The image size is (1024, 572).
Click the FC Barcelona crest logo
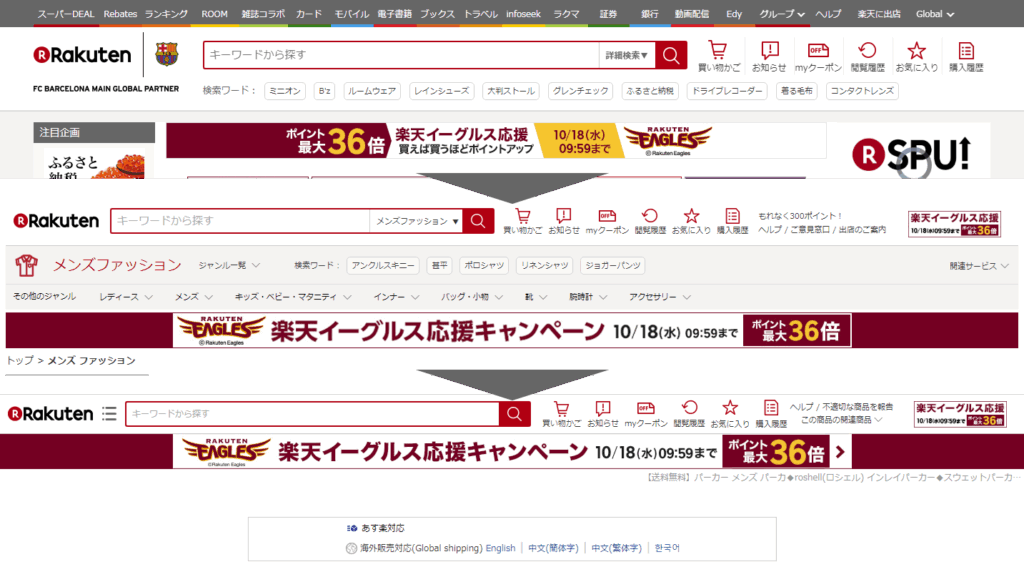(x=167, y=54)
